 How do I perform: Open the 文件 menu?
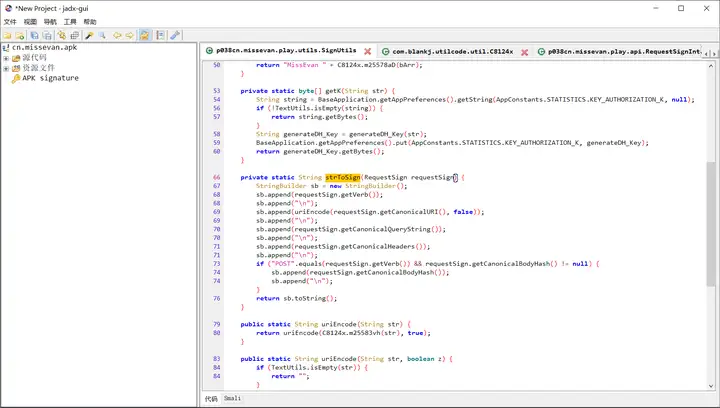point(10,22)
